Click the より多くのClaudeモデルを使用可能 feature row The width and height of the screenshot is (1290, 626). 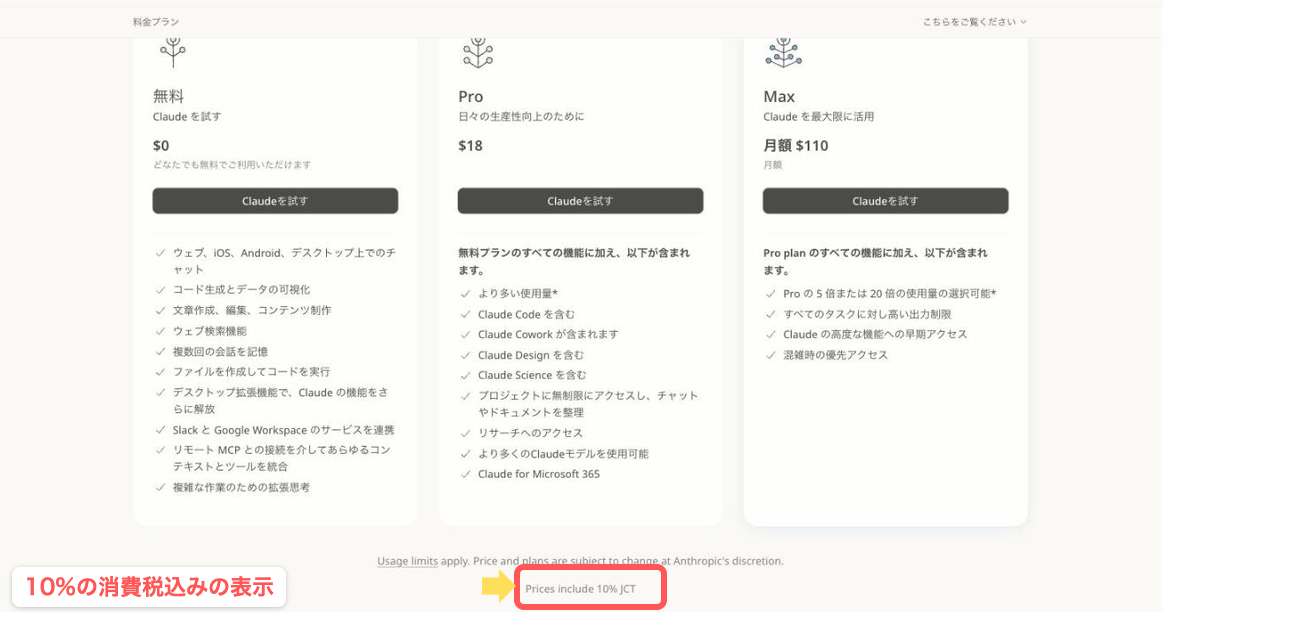(555, 453)
